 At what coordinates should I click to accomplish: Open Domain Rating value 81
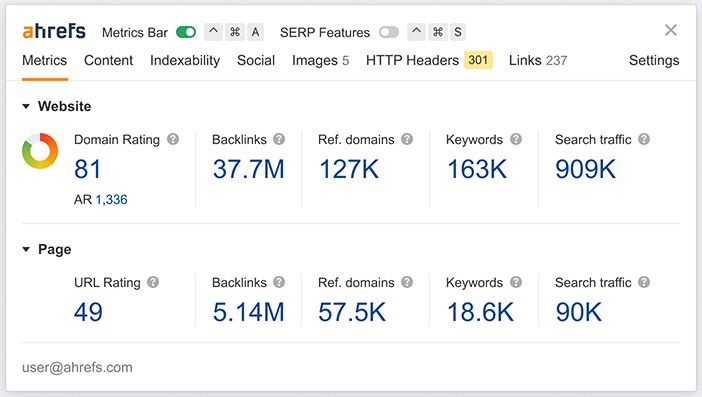[88, 169]
